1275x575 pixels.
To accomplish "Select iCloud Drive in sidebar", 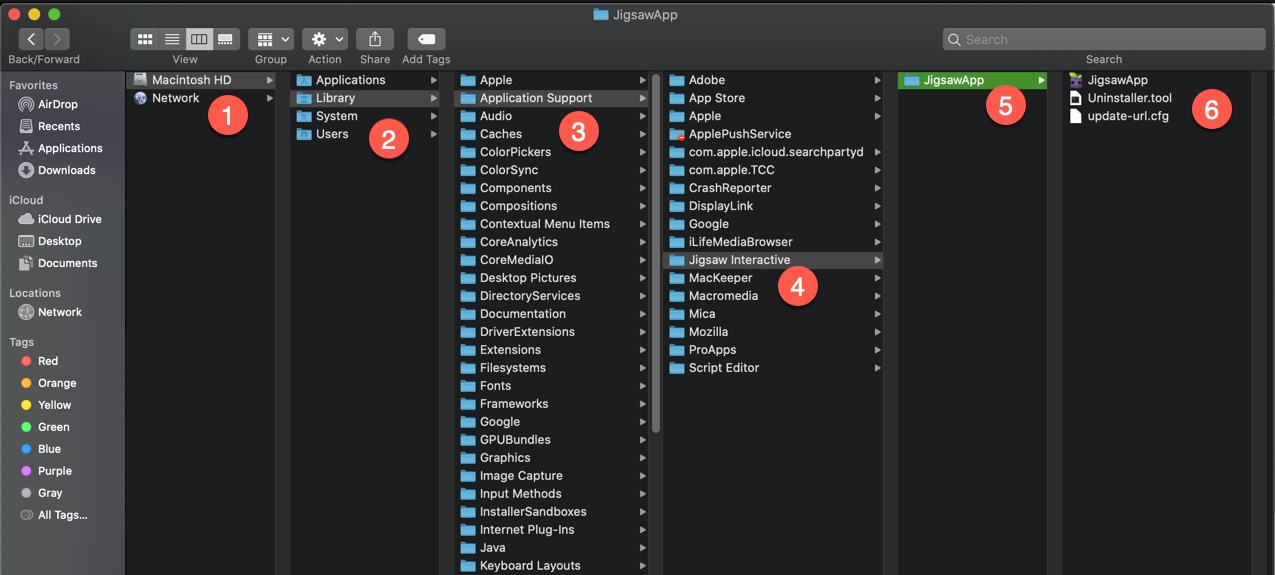I will (x=69, y=219).
